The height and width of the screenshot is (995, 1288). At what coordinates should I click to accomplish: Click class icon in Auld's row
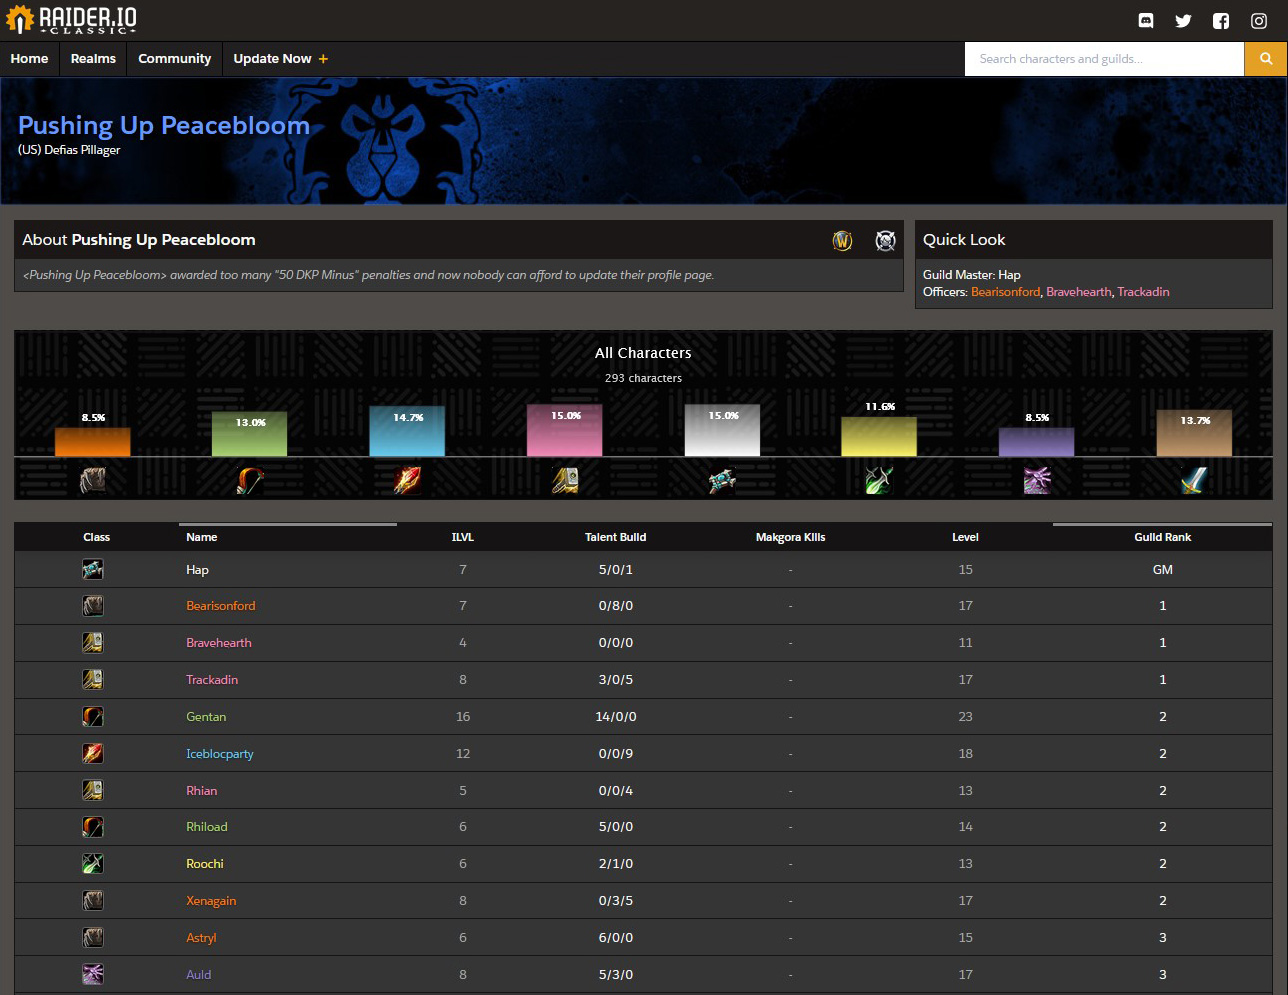tap(93, 975)
